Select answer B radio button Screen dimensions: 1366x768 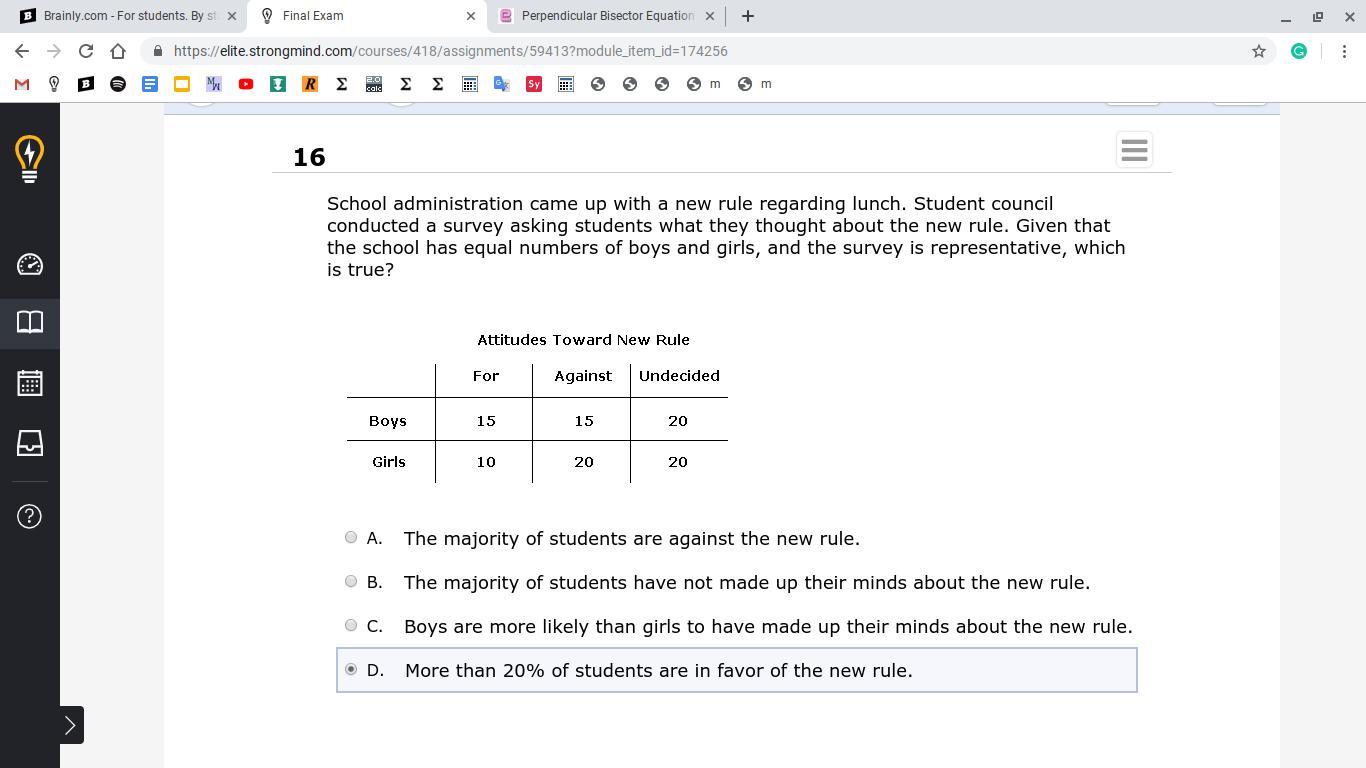(x=351, y=582)
